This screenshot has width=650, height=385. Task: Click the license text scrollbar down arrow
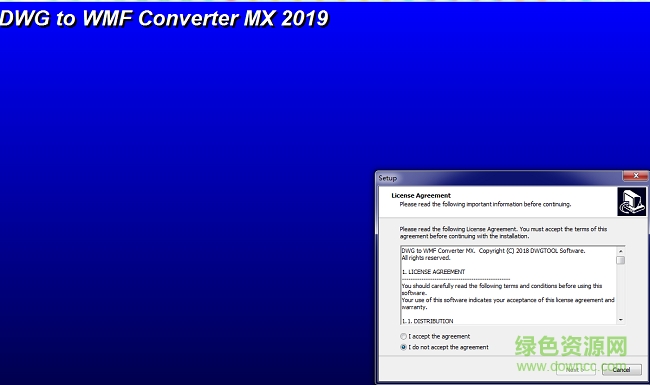[621, 320]
